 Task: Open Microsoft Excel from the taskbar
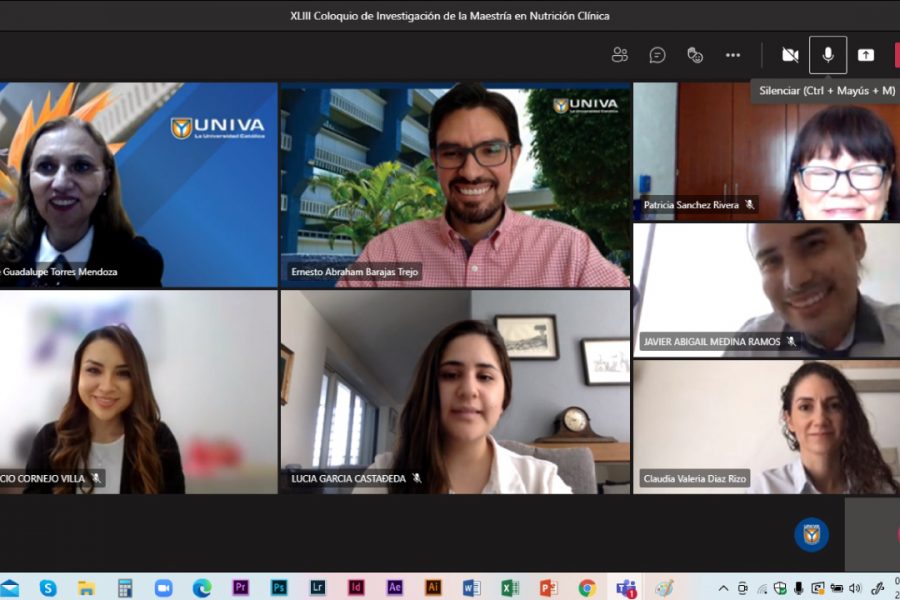pos(510,588)
